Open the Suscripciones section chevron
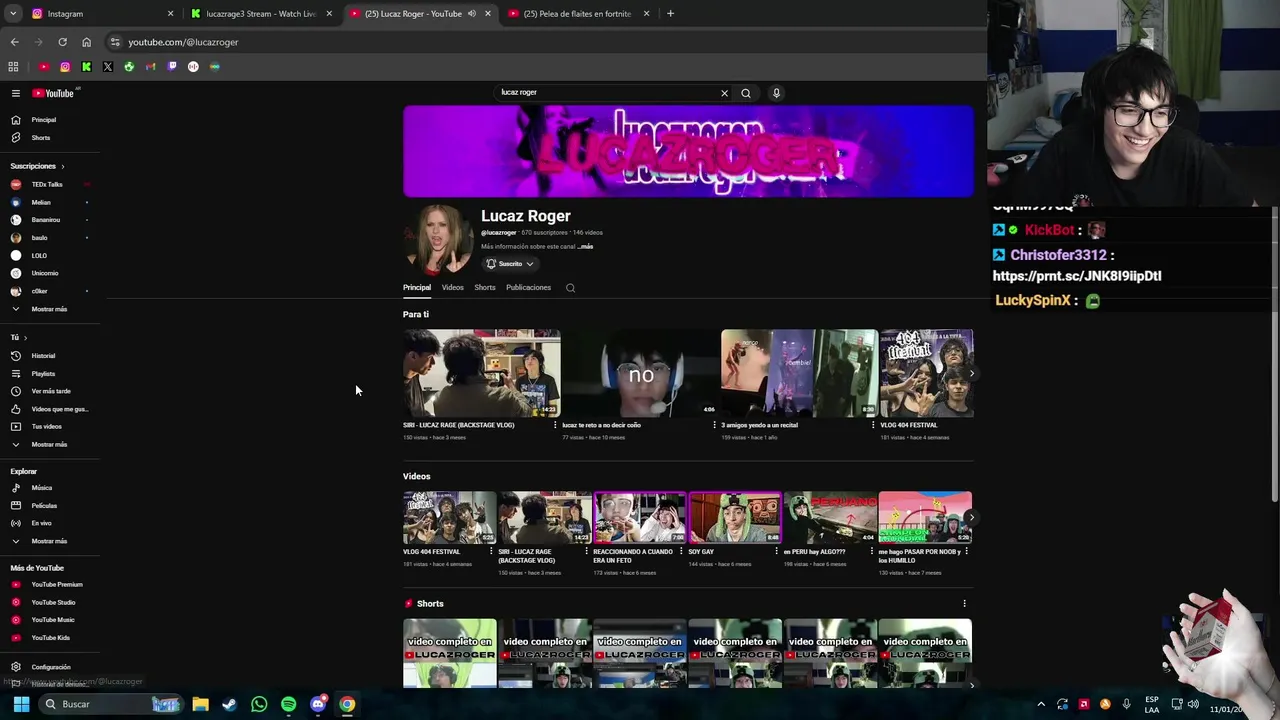The image size is (1280, 720). (x=62, y=166)
